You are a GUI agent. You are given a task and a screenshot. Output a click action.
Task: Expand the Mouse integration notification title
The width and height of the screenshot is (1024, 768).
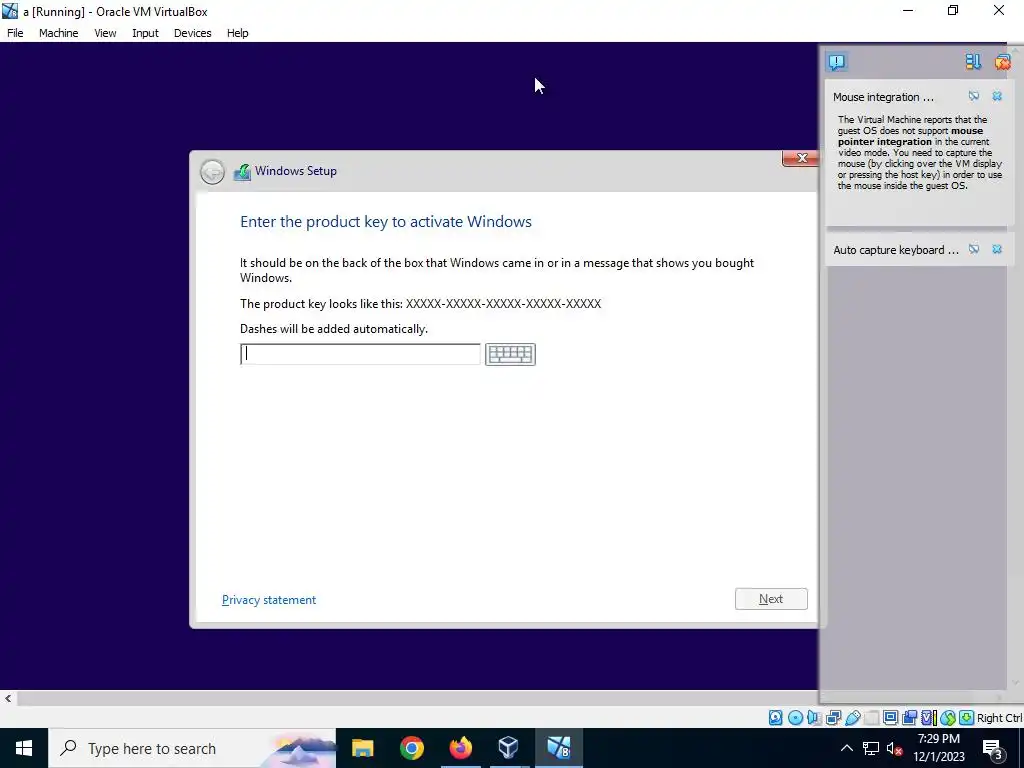click(x=883, y=97)
